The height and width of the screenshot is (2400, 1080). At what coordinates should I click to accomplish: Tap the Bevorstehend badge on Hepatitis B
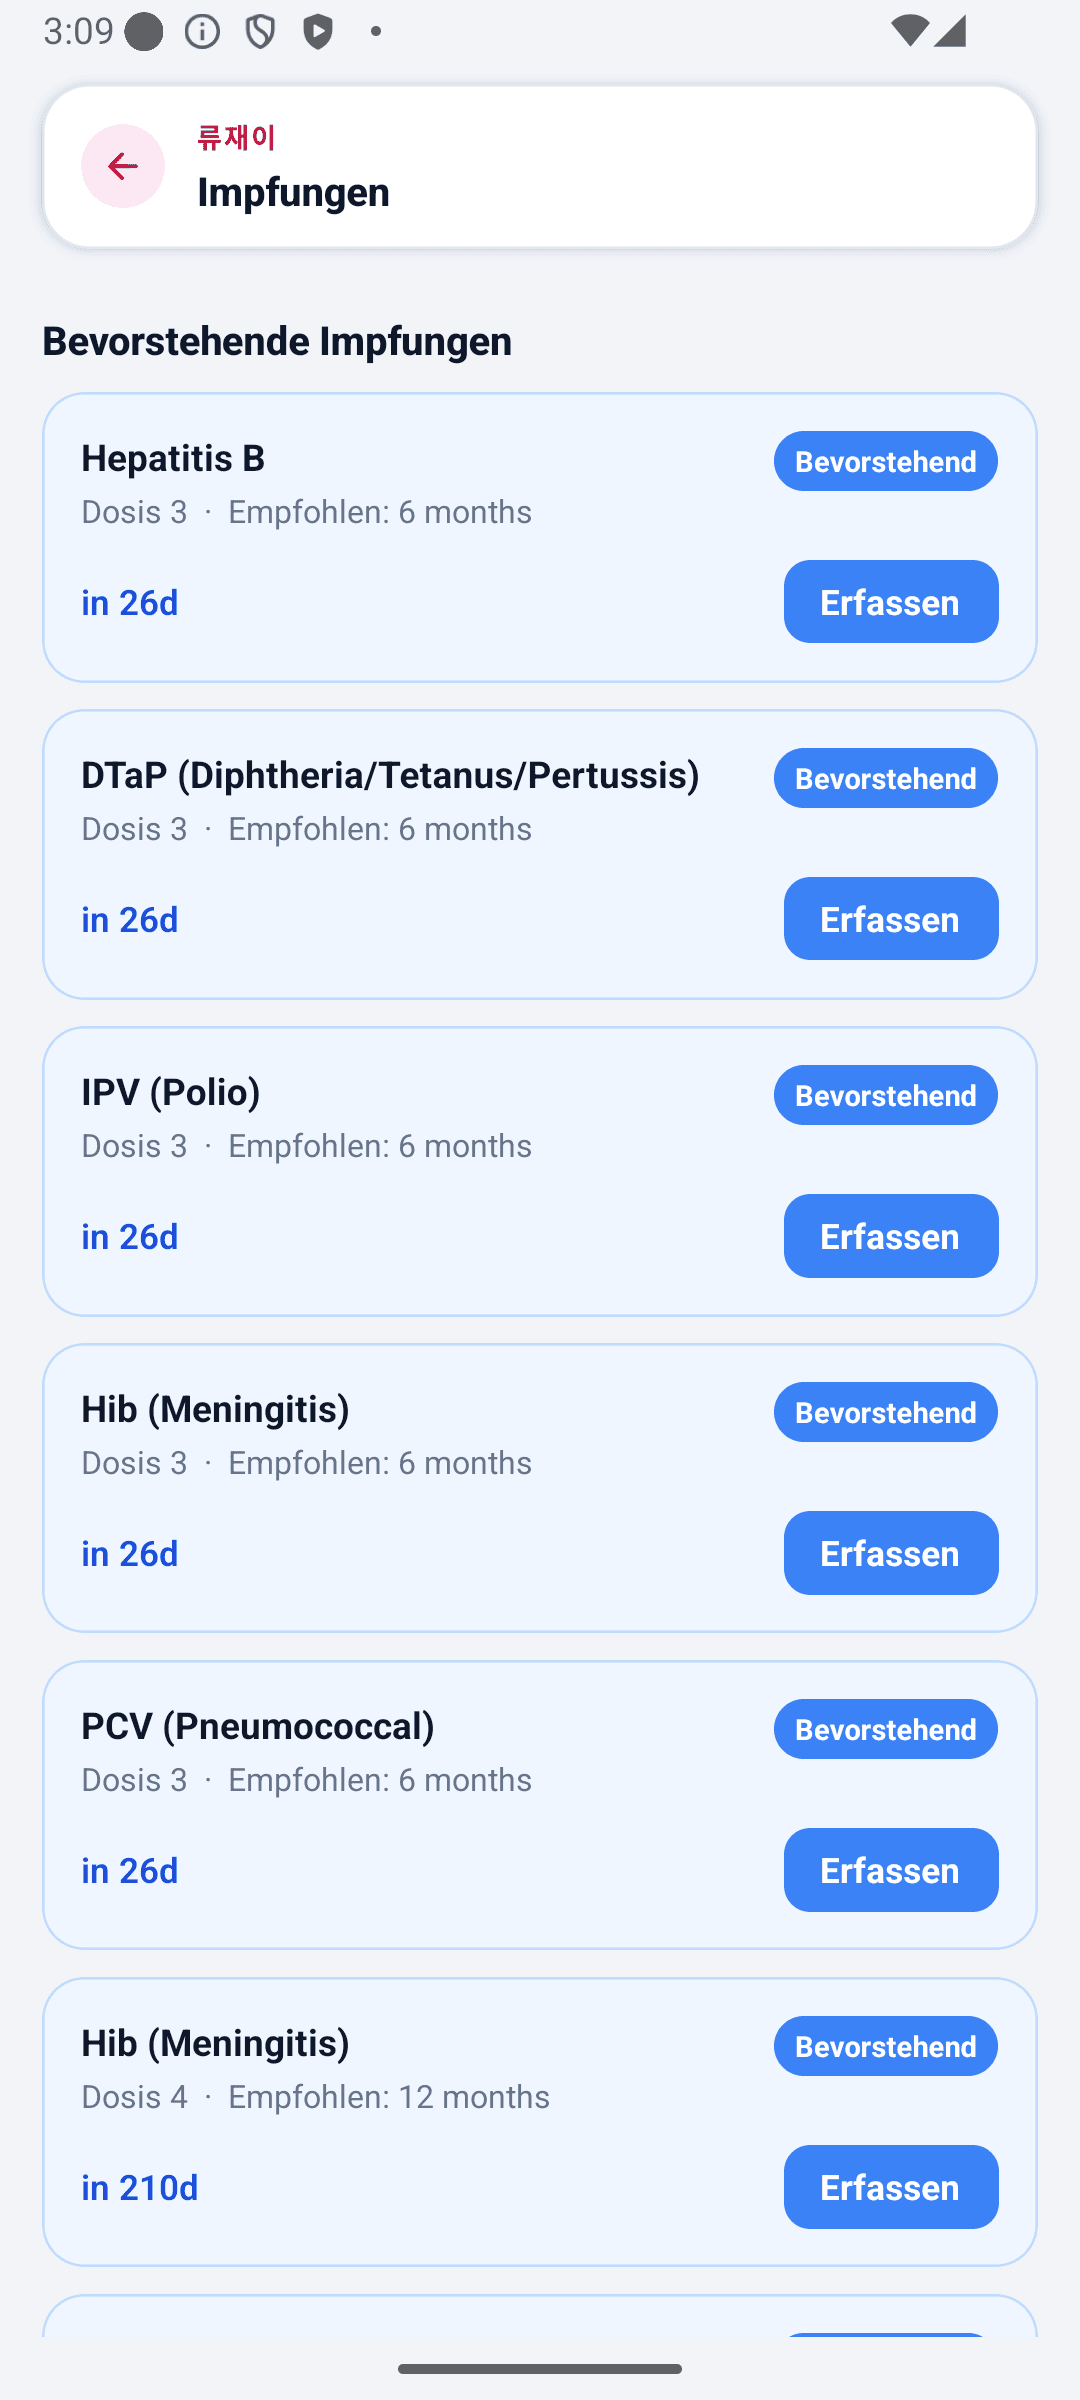click(886, 461)
